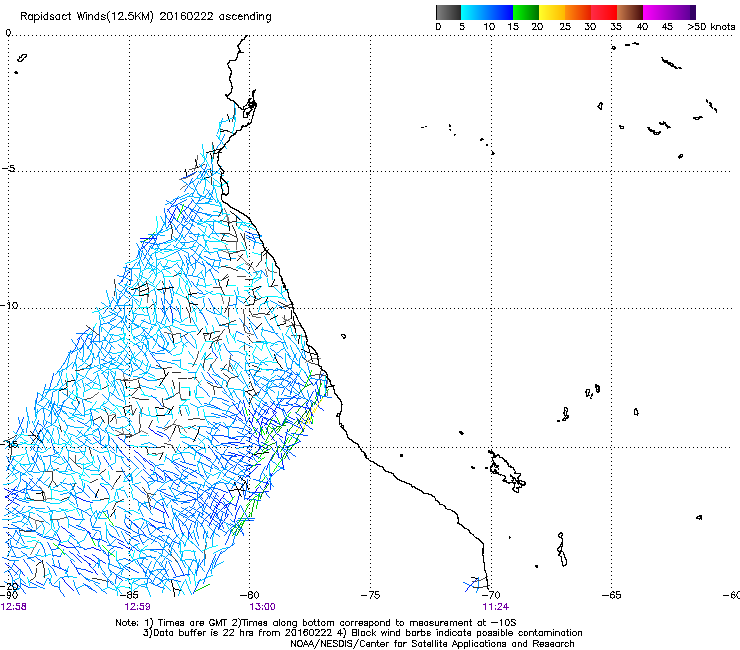Click the note line 'Times are GMT'
This screenshot has width=740, height=650.
click(x=191, y=623)
